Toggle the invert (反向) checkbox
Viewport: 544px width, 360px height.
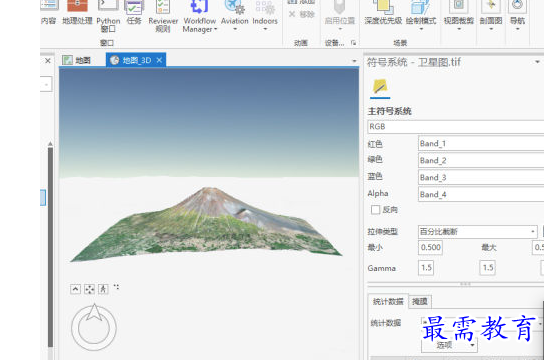point(375,209)
